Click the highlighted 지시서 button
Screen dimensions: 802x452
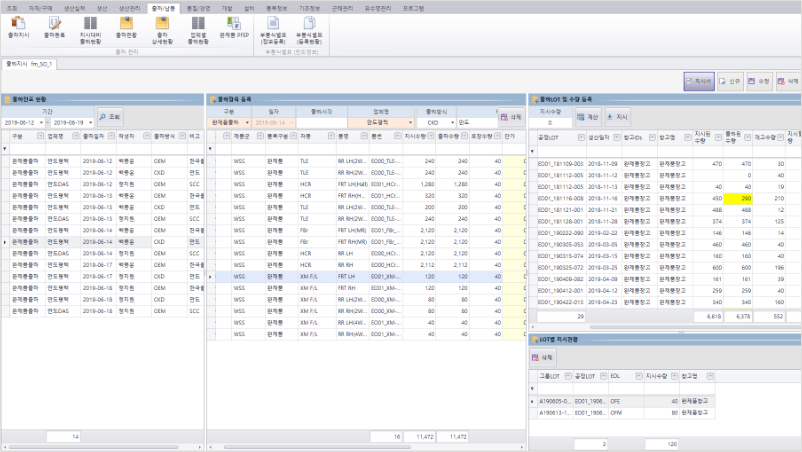[x=699, y=81]
